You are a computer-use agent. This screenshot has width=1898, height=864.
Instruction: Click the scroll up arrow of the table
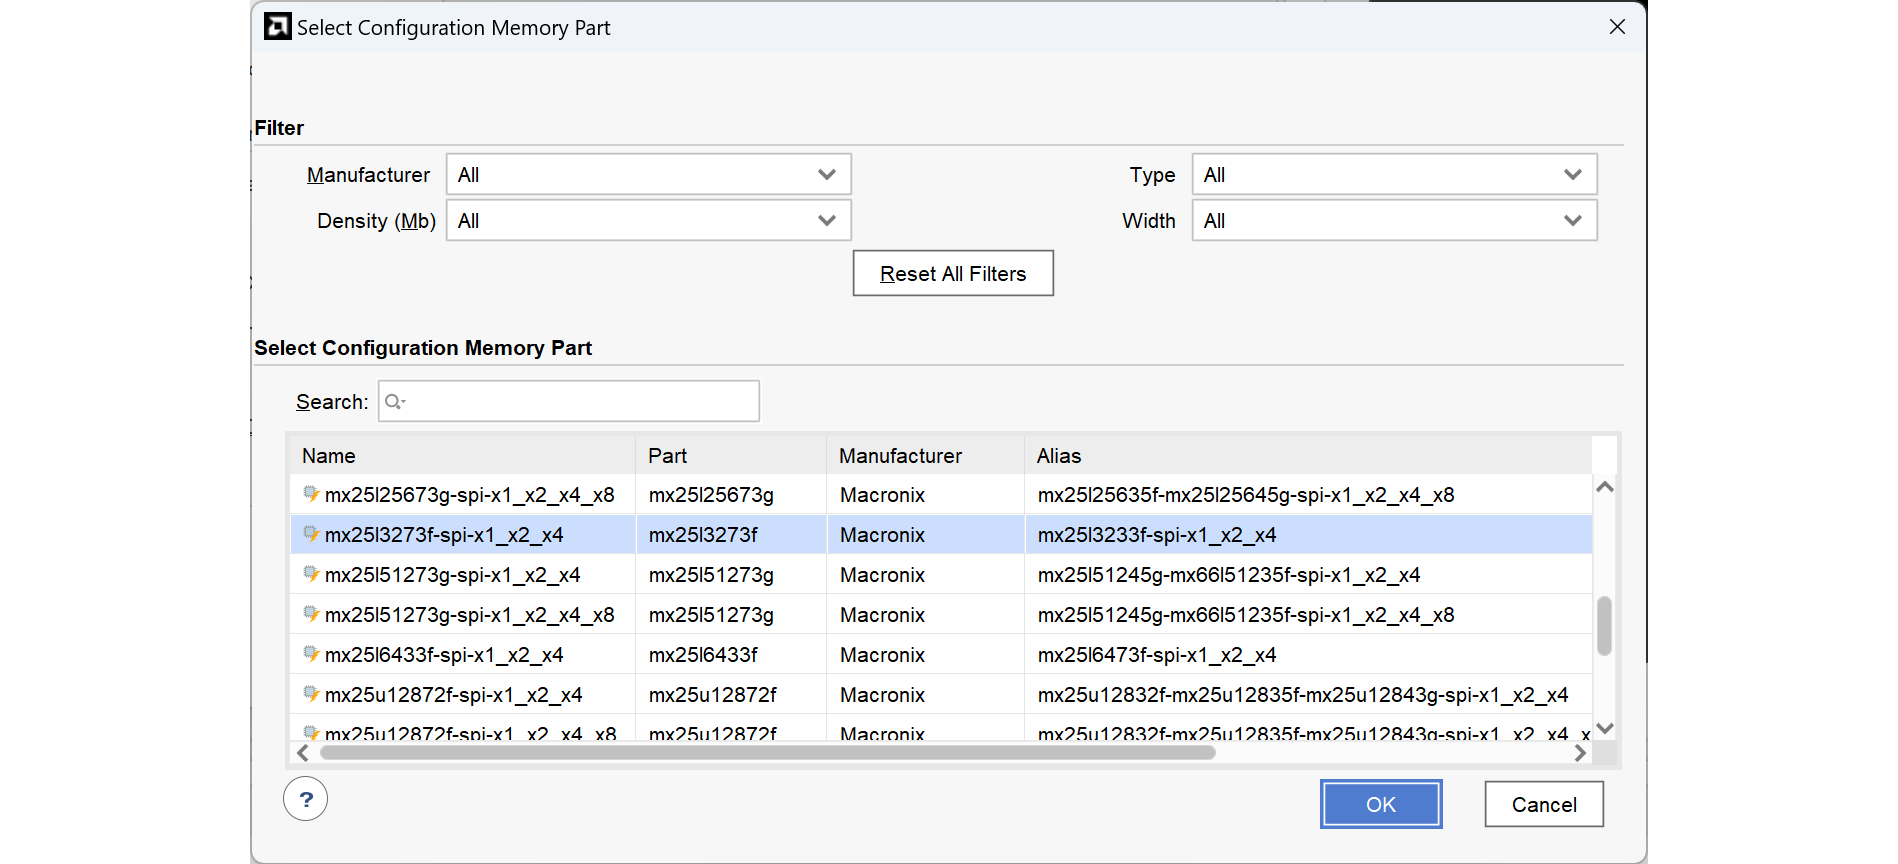(1605, 487)
